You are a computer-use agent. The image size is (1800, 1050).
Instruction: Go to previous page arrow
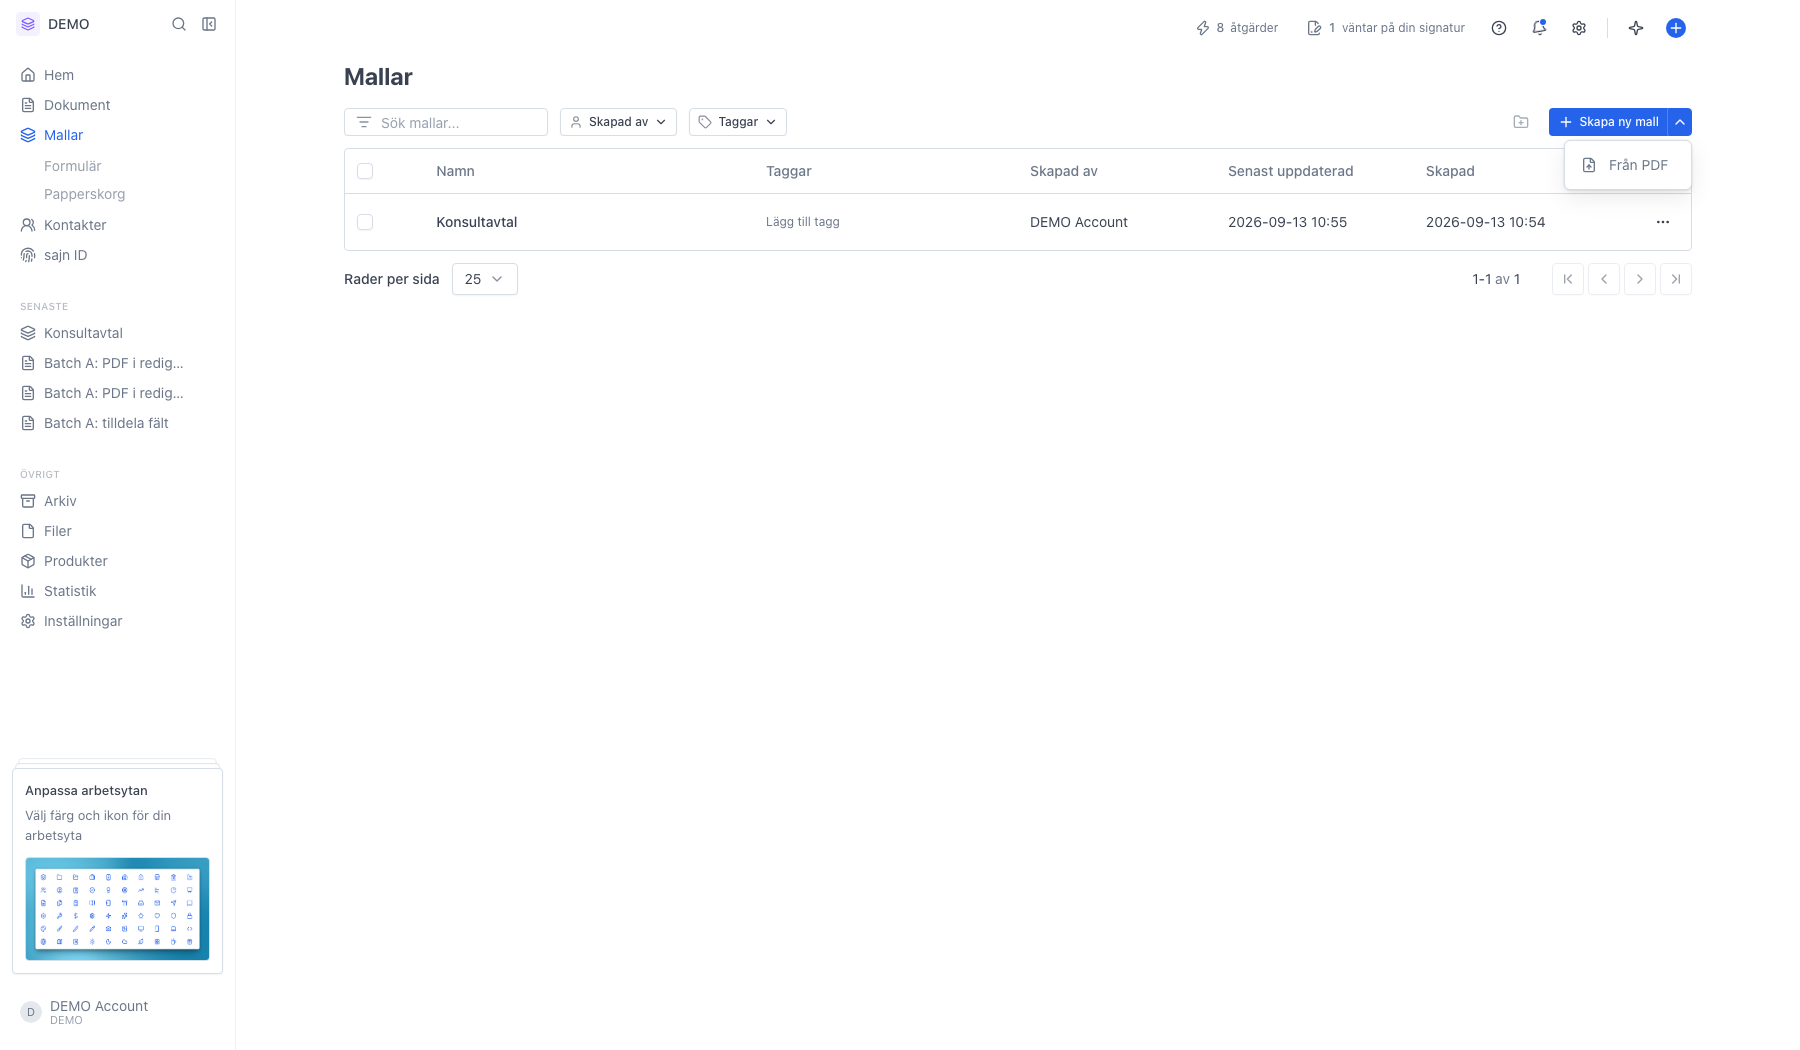click(1604, 279)
